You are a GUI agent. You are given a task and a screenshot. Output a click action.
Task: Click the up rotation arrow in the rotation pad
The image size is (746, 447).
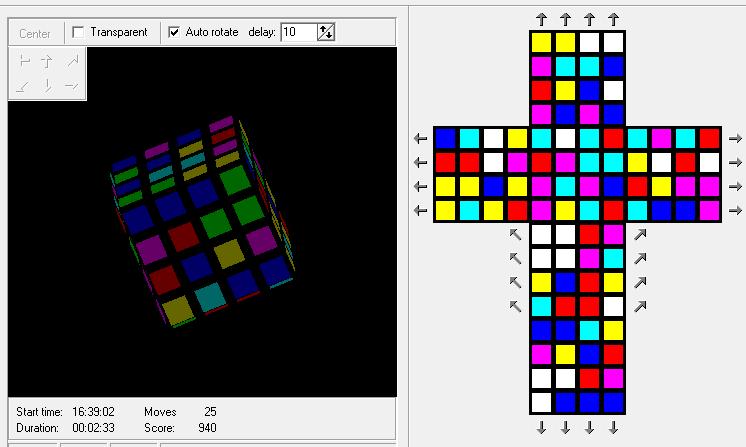(46, 62)
